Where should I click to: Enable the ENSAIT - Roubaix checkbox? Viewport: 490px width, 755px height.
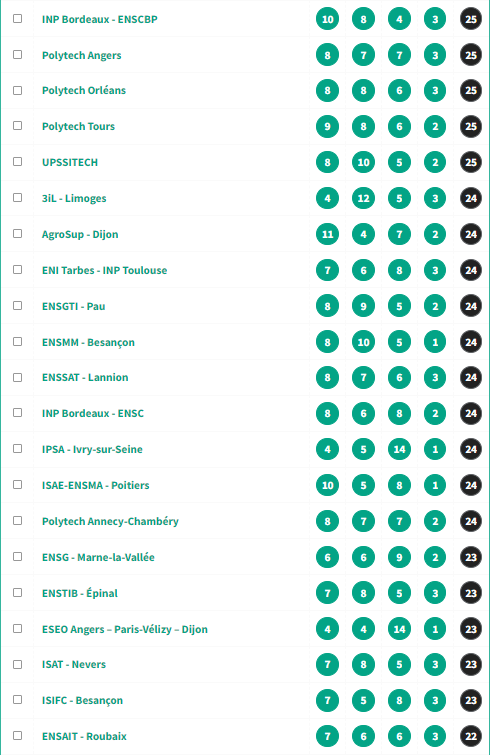17,735
